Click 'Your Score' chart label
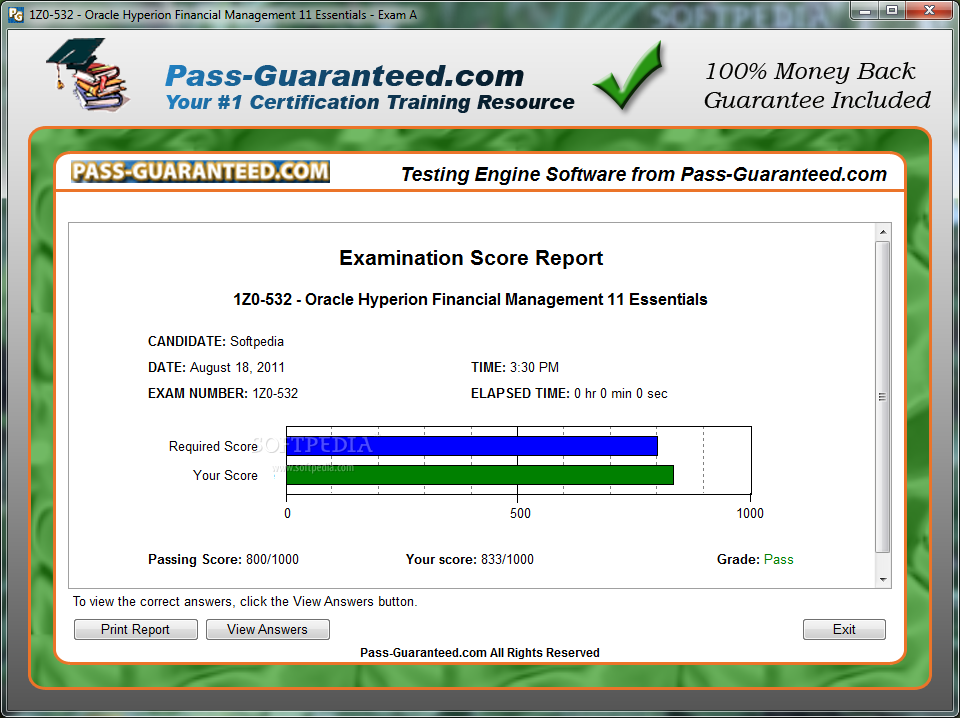 pos(225,475)
